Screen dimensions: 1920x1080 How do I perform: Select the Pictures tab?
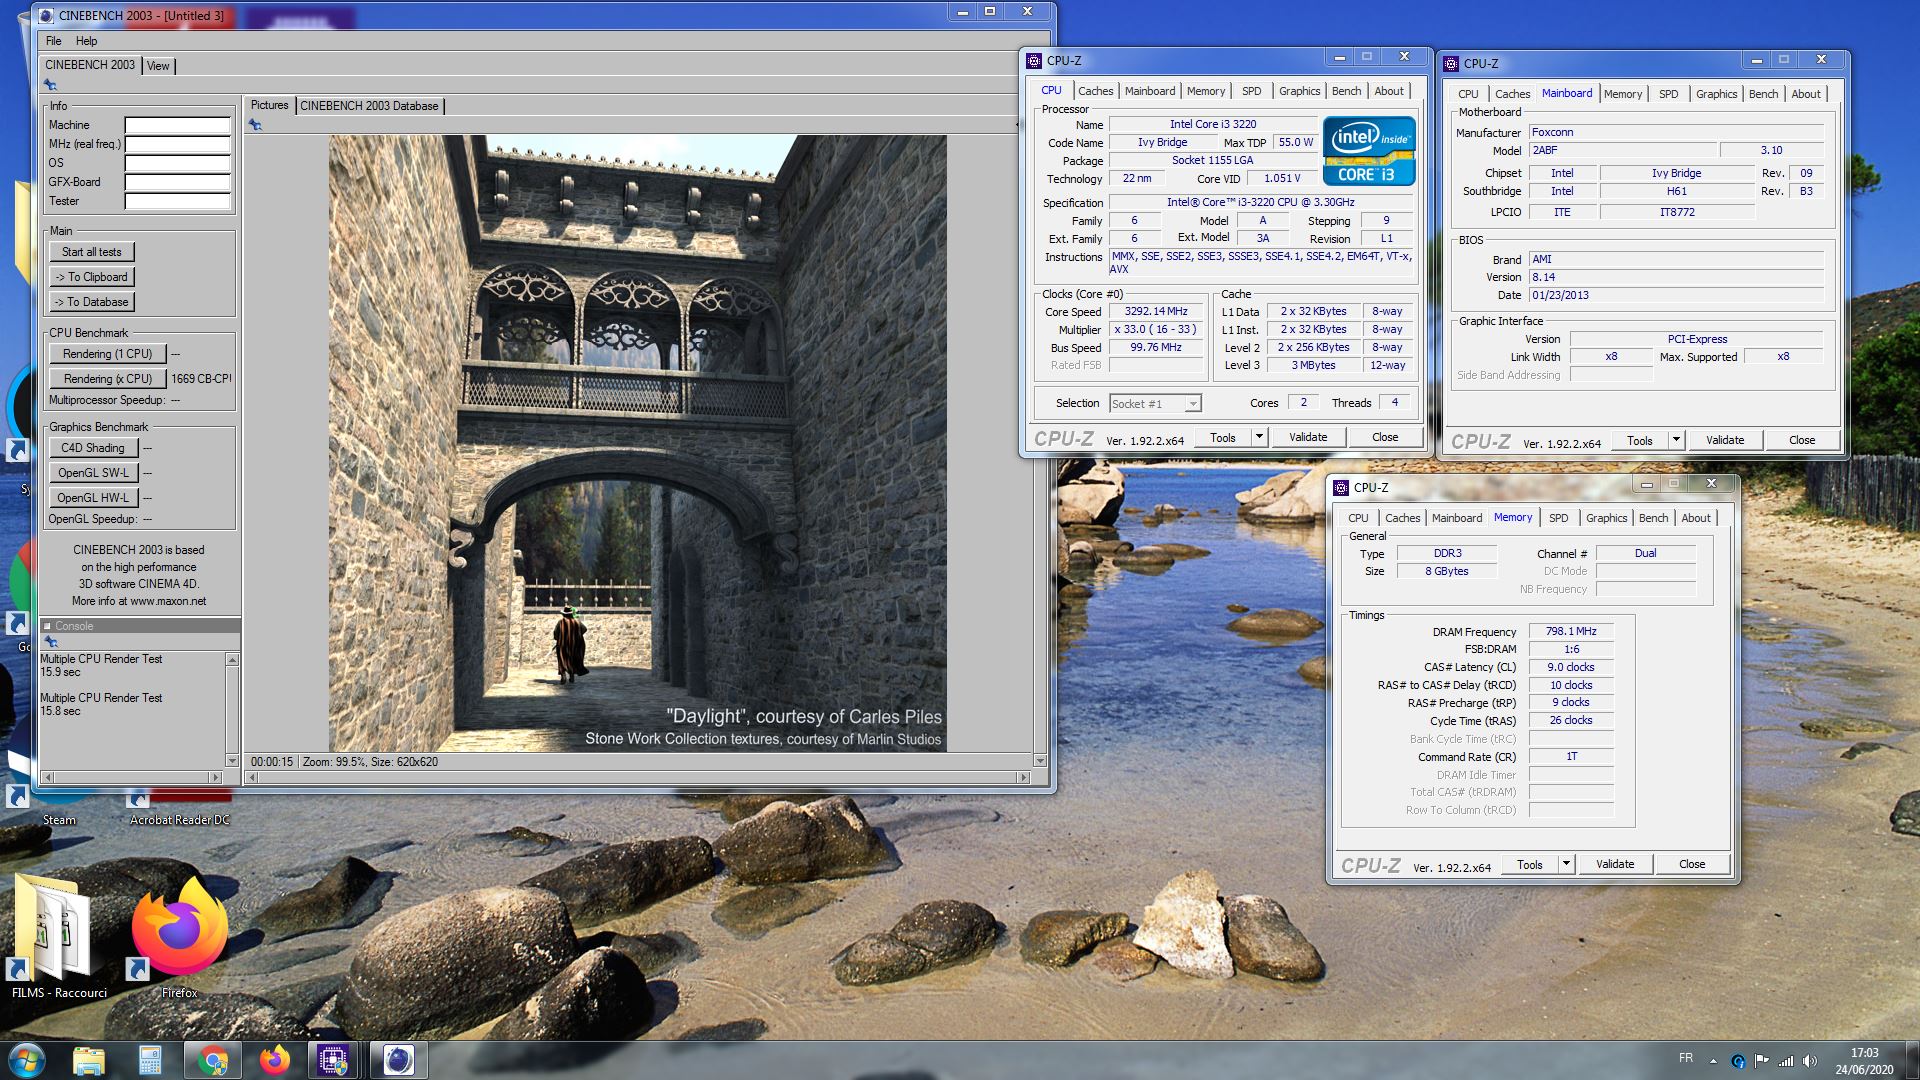coord(269,105)
